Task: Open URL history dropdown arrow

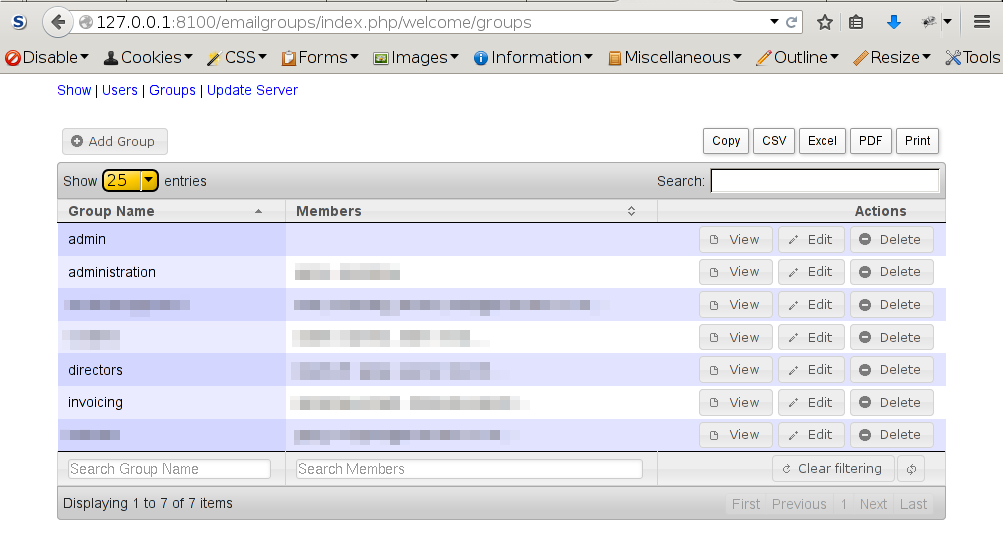Action: click(774, 22)
